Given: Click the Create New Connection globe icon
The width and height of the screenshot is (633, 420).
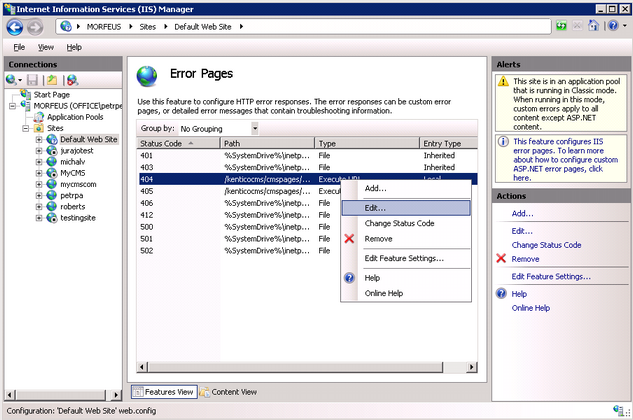Looking at the screenshot, I should pos(11,80).
